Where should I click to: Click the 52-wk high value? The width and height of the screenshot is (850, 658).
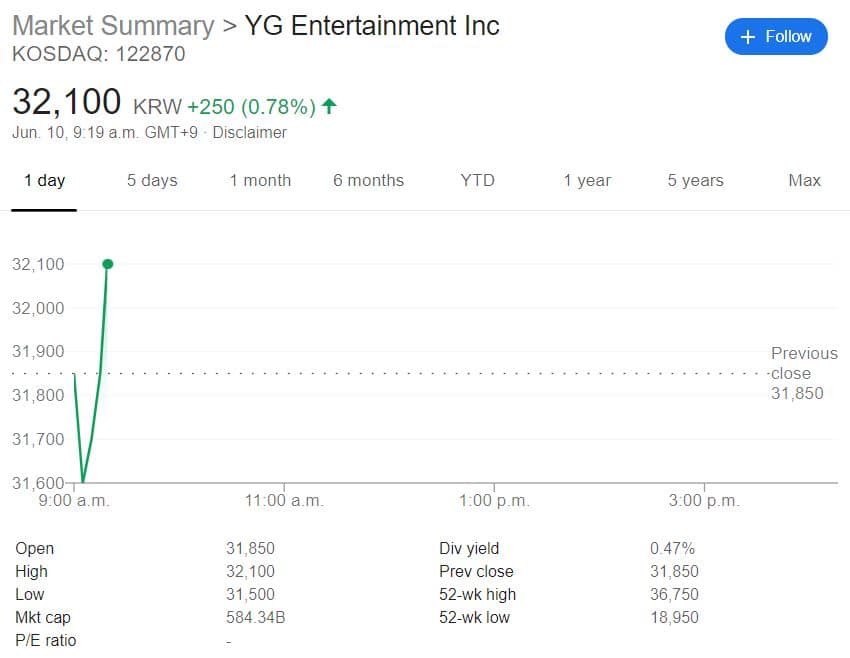[x=674, y=594]
